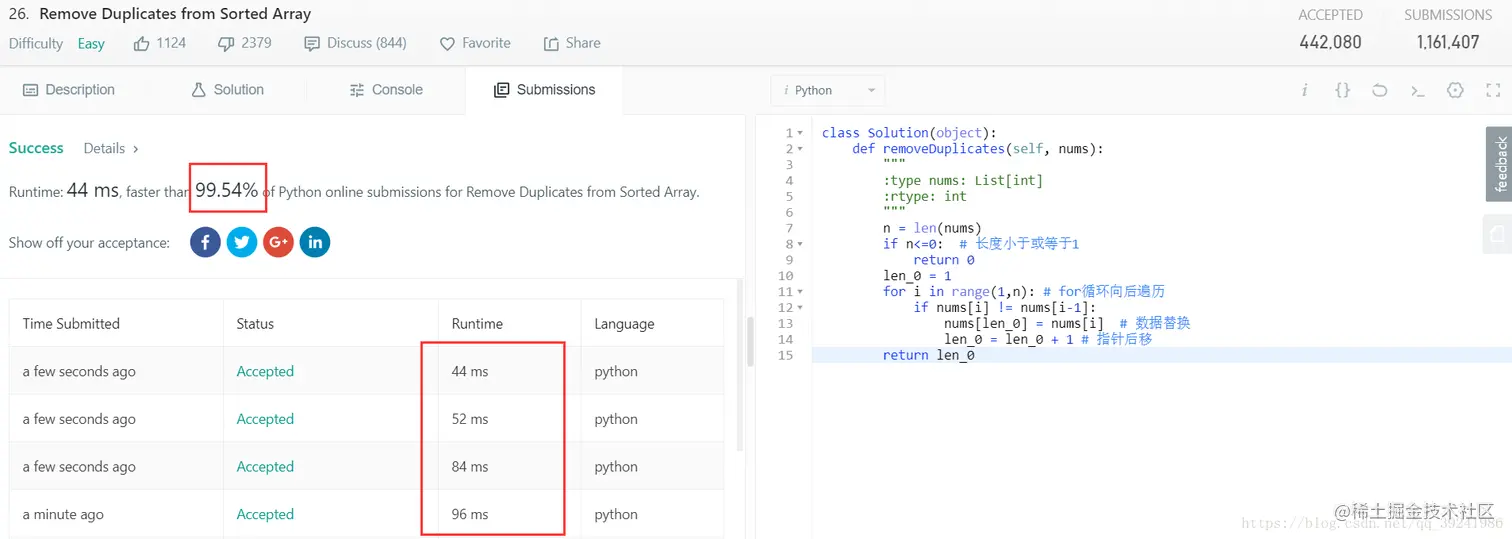Click 'a minute ago' time cell

pos(63,515)
